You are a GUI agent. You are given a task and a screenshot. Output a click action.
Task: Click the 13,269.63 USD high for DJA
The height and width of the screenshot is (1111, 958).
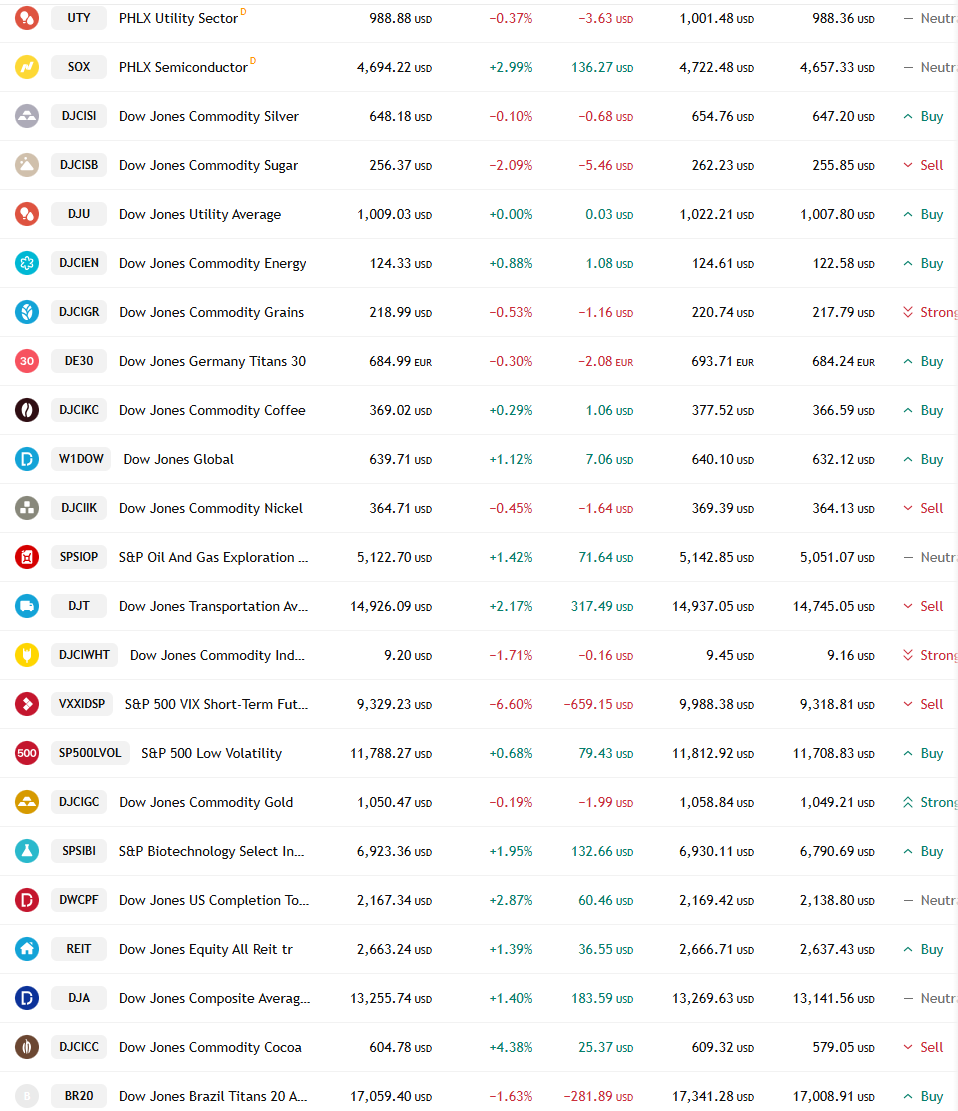(x=713, y=998)
